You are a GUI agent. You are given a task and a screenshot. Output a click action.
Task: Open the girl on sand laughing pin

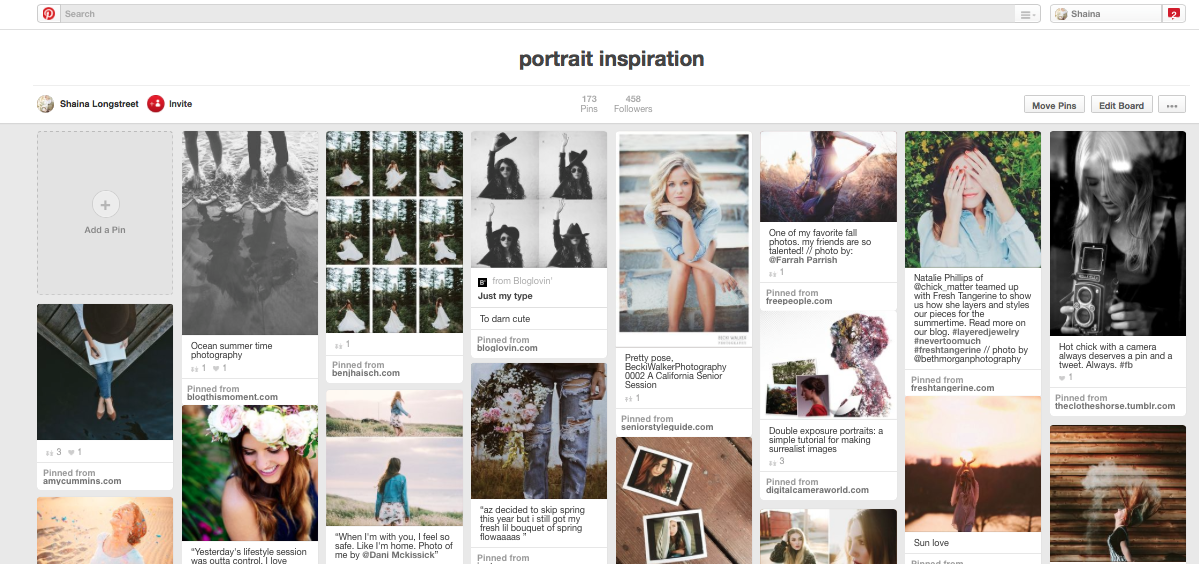click(105, 530)
